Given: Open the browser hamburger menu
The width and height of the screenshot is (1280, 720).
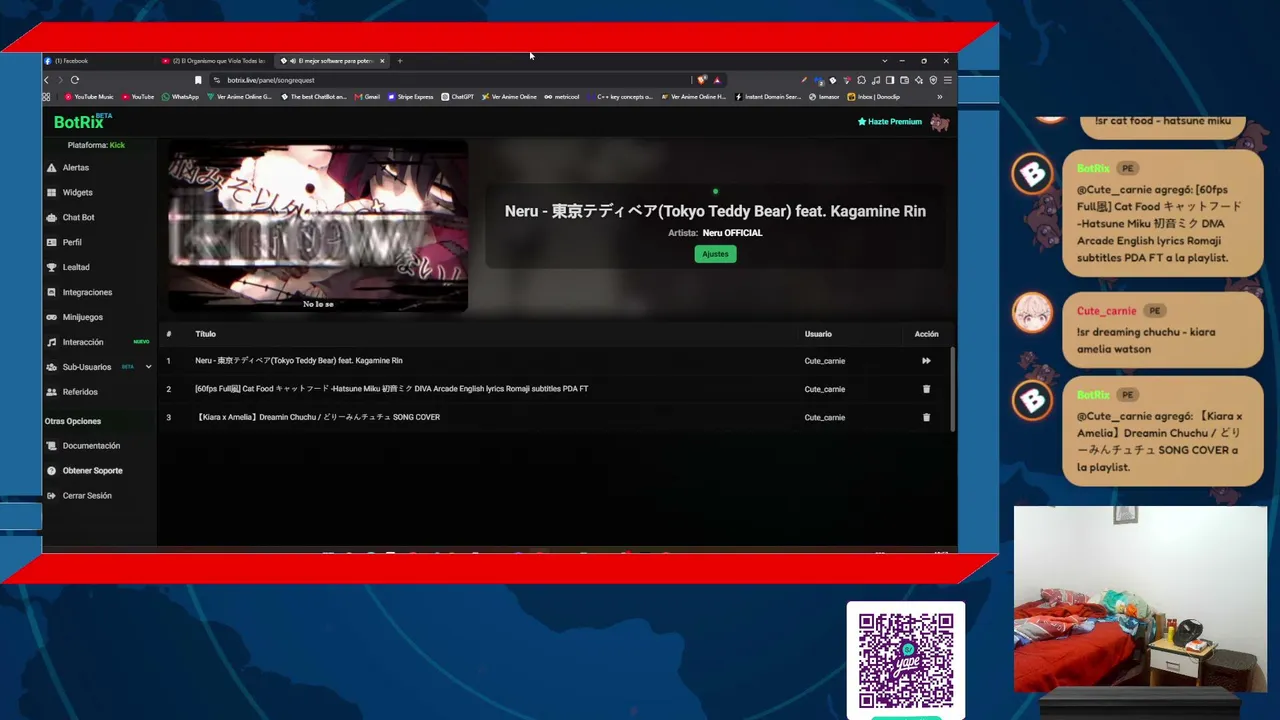Looking at the screenshot, I should pyautogui.click(x=947, y=80).
